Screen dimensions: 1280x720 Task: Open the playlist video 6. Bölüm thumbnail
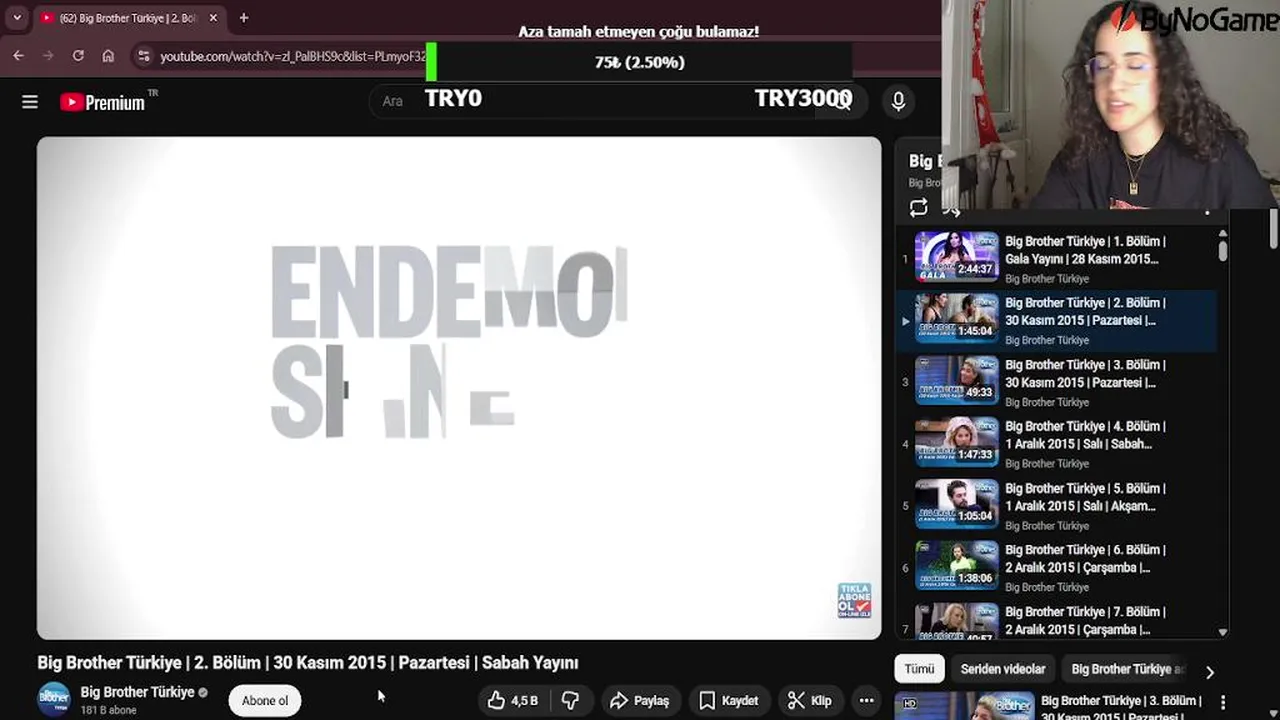click(x=957, y=566)
